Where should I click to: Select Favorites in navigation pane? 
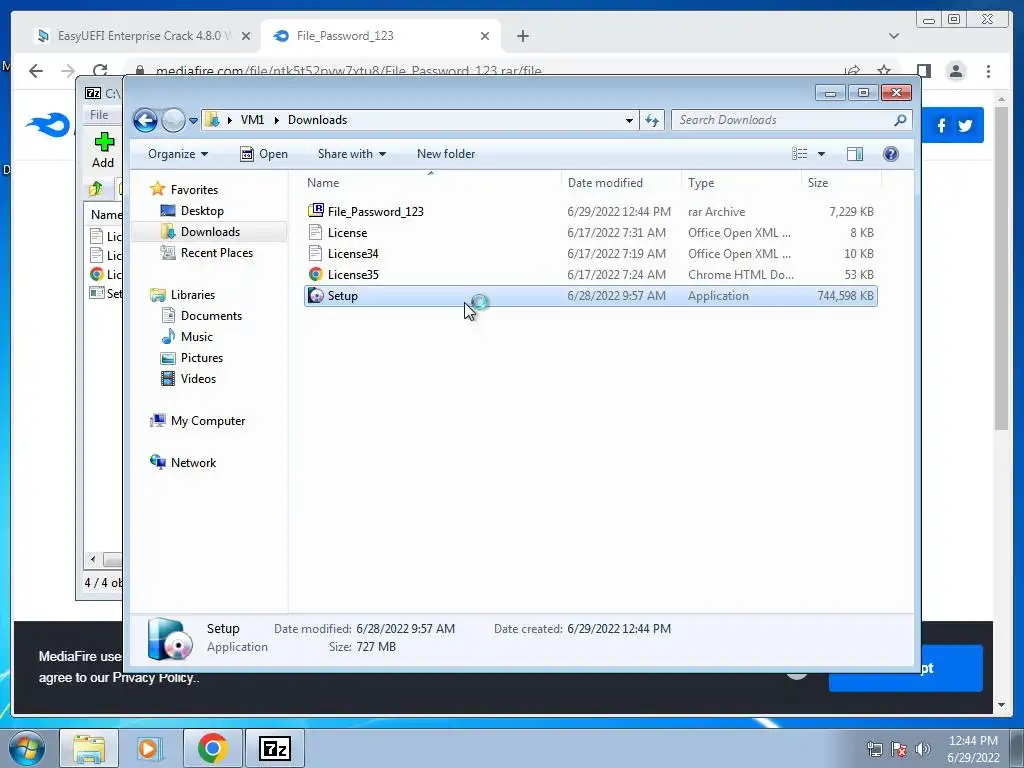point(184,189)
